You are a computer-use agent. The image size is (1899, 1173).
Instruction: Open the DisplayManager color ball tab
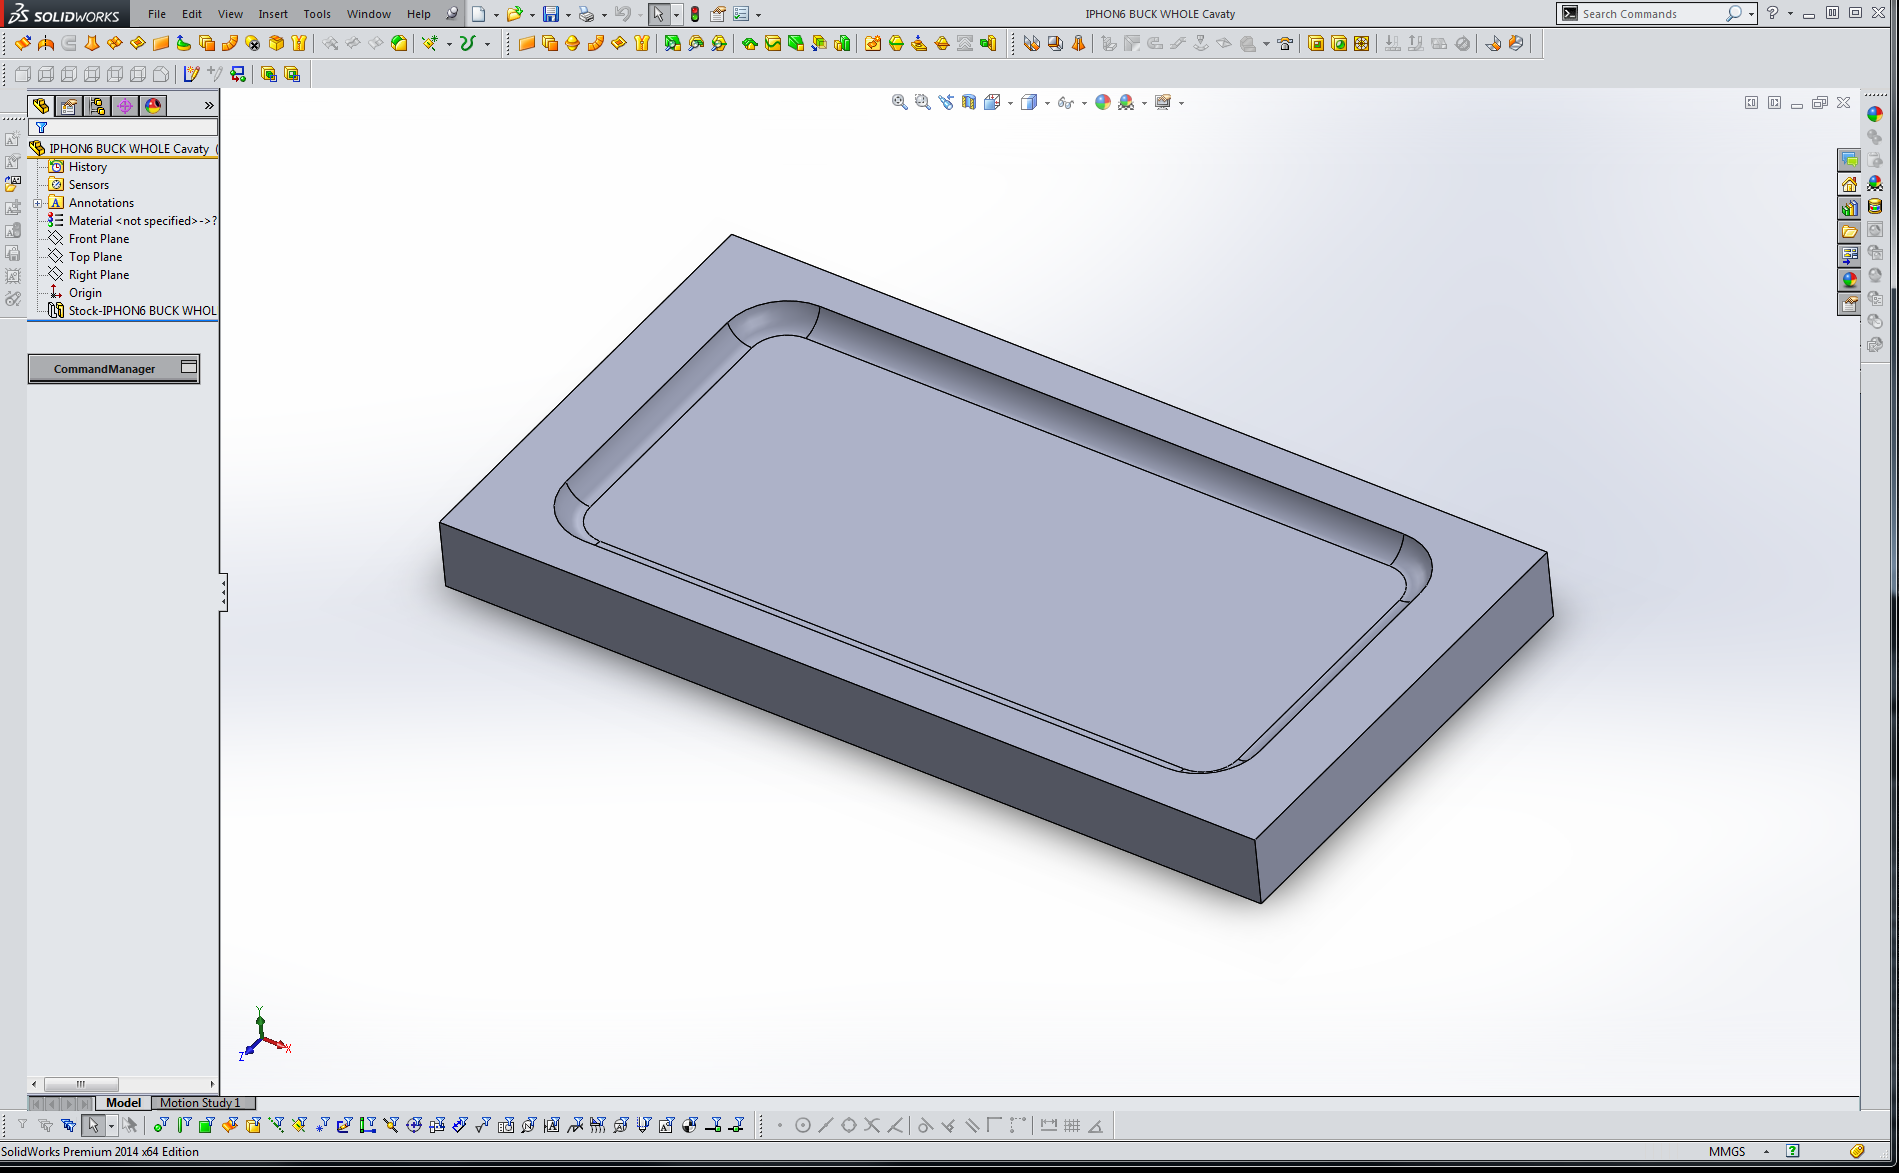(153, 106)
